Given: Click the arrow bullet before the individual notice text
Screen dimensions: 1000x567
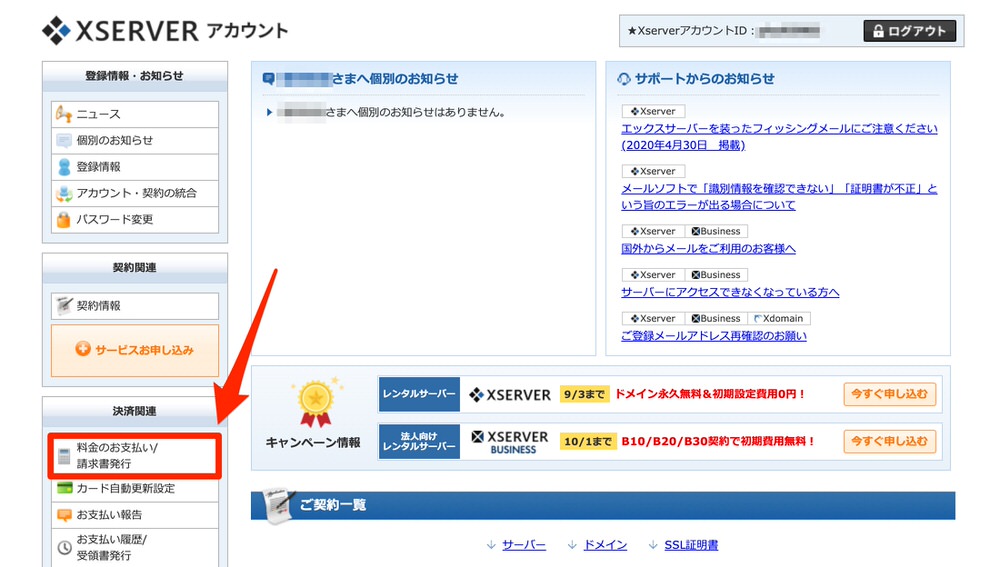Looking at the screenshot, I should point(269,112).
